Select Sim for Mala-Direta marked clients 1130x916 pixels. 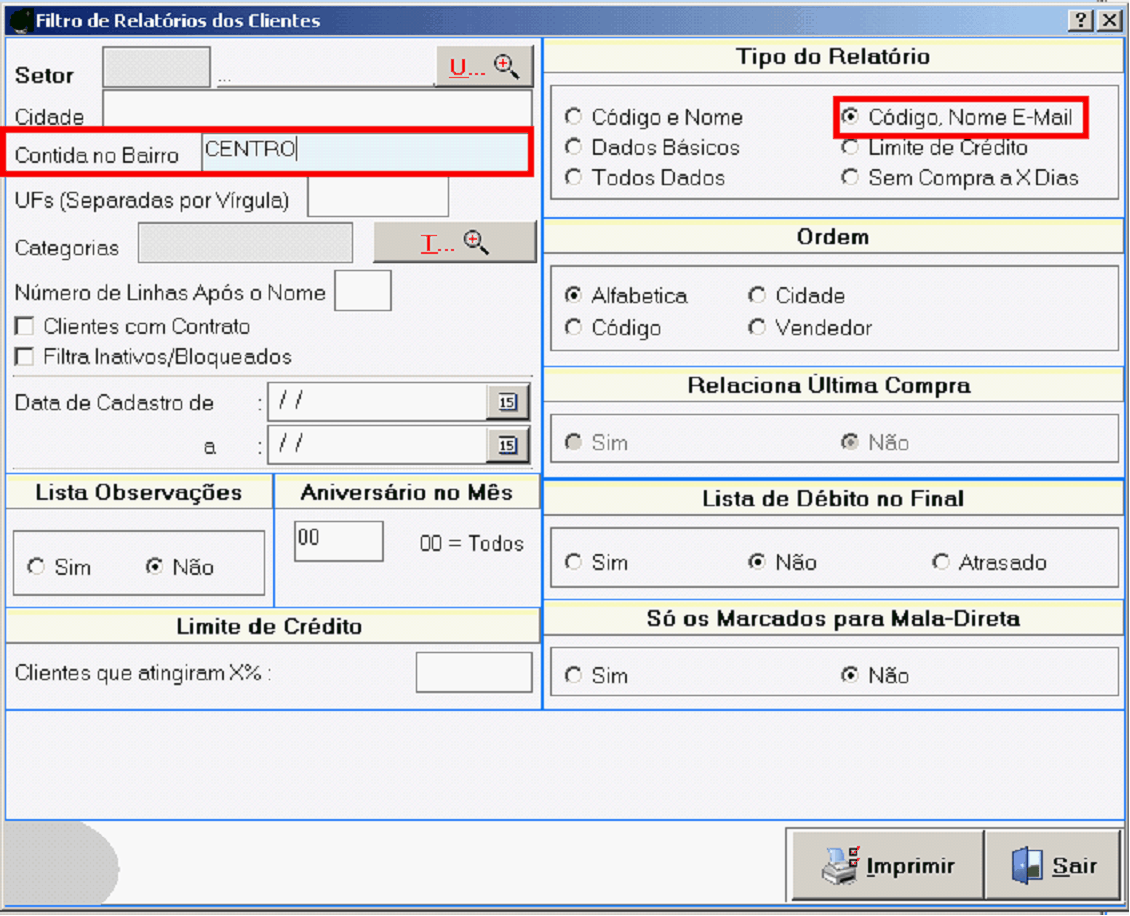coord(574,676)
